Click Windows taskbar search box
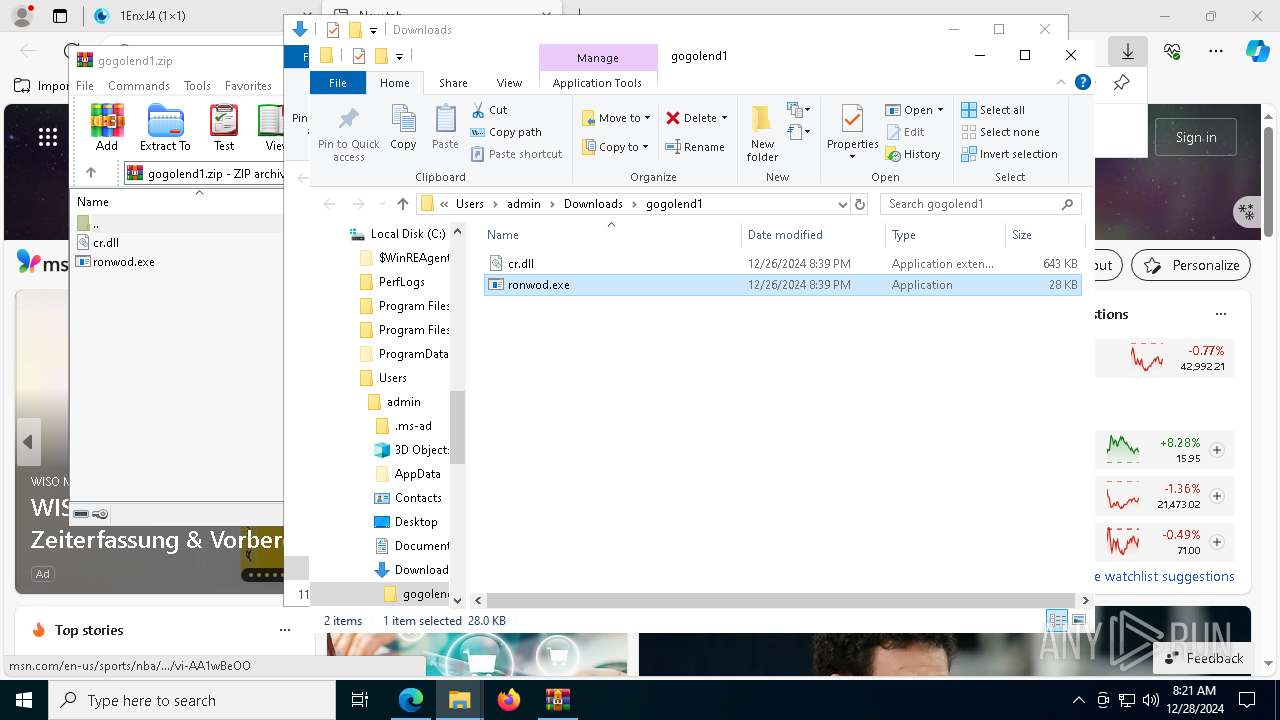This screenshot has width=1280, height=720. pyautogui.click(x=192, y=700)
